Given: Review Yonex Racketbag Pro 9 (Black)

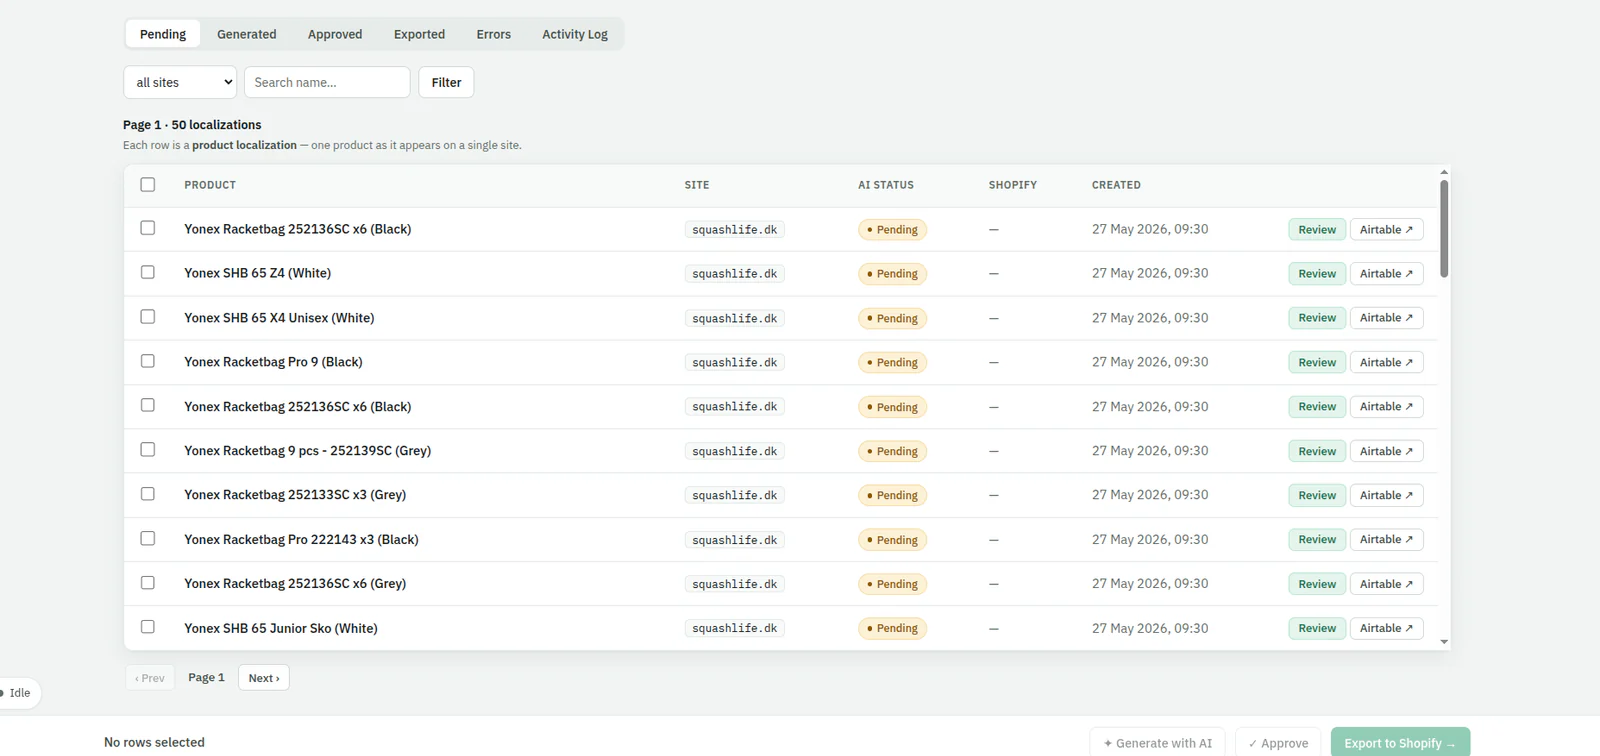Looking at the screenshot, I should click(x=1317, y=362).
